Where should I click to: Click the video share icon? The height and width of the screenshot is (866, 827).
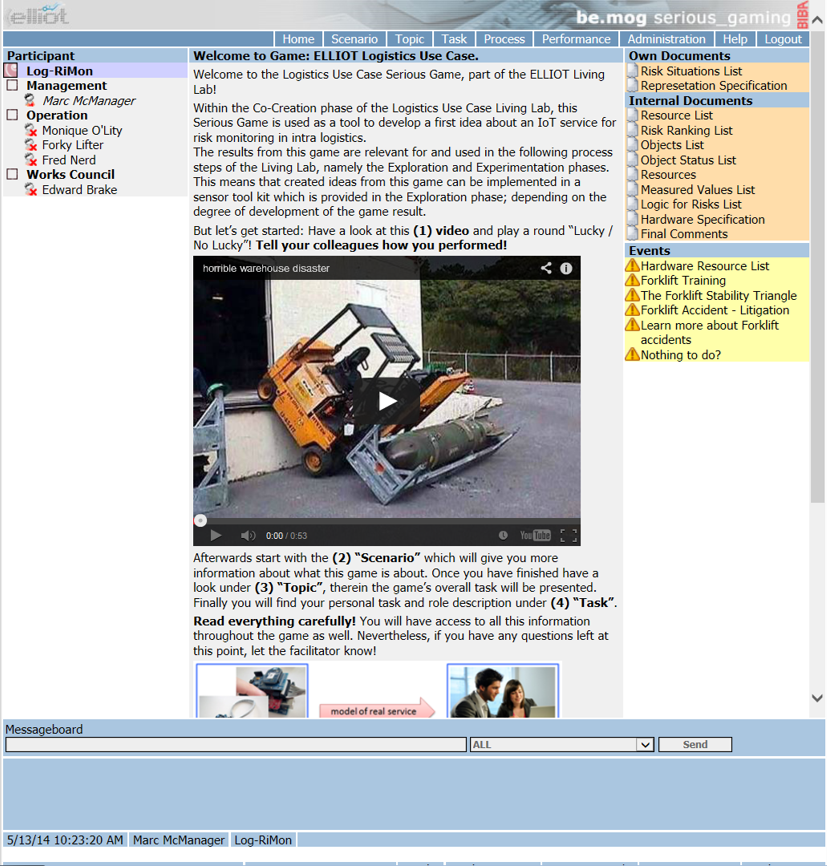[x=546, y=268]
